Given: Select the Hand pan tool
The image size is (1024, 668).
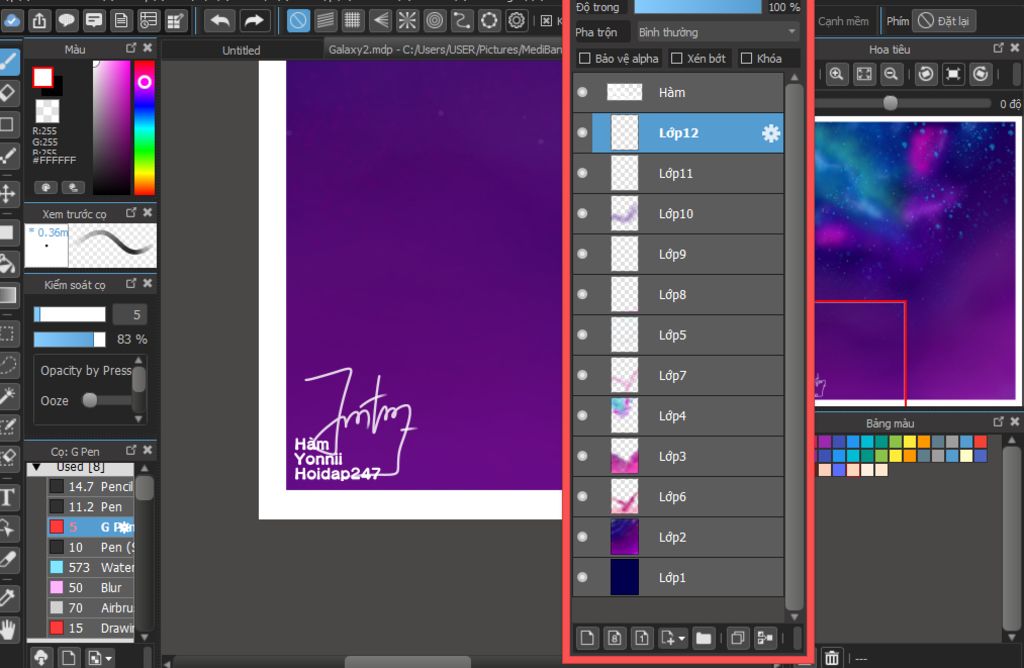Looking at the screenshot, I should (8, 629).
